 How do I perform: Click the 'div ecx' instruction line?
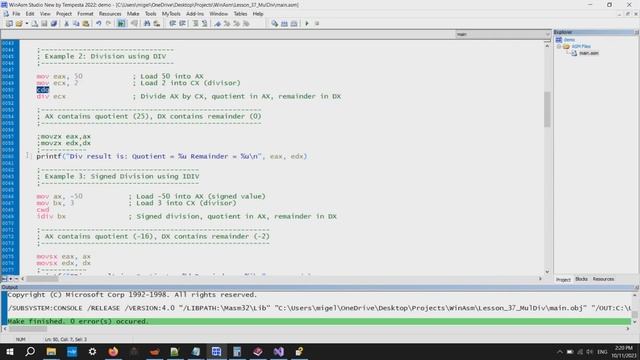click(51, 96)
